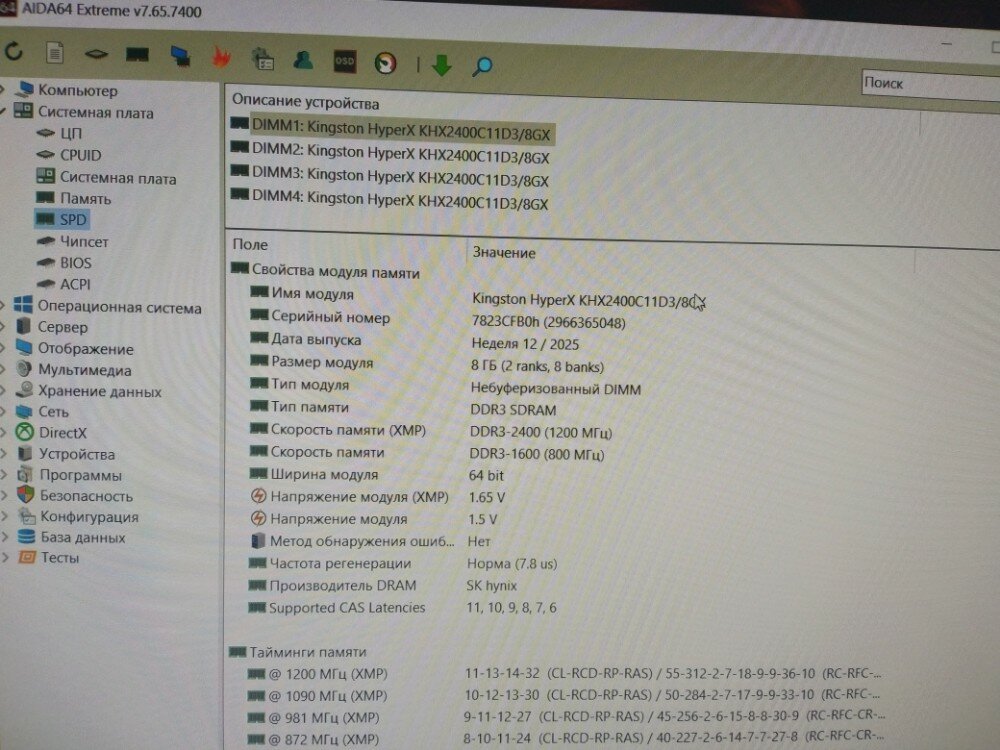The height and width of the screenshot is (750, 1000).
Task: Select the Размер модуля row
Action: [x=427, y=364]
